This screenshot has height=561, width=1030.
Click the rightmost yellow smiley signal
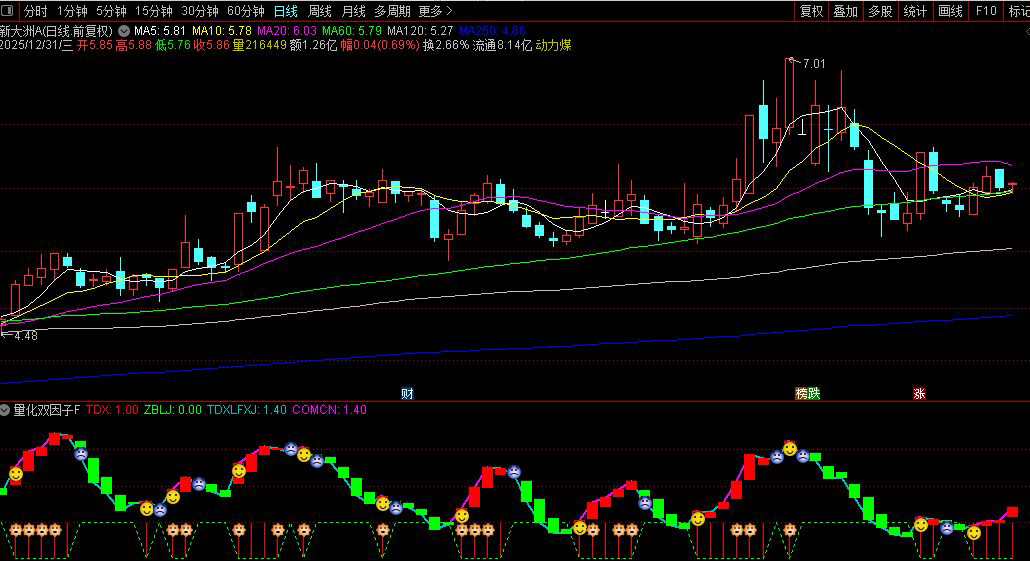coord(973,533)
